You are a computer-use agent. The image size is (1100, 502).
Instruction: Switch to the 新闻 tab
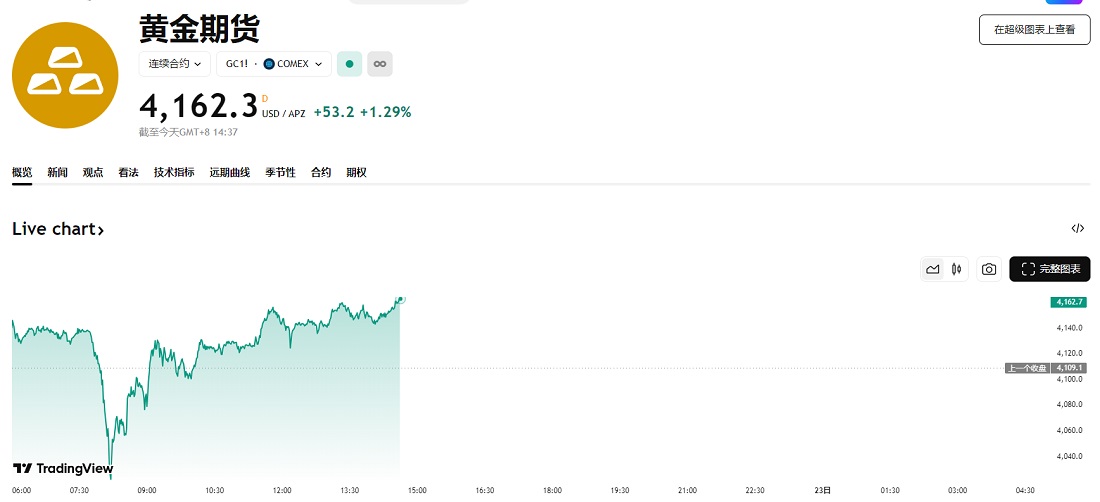pos(58,173)
